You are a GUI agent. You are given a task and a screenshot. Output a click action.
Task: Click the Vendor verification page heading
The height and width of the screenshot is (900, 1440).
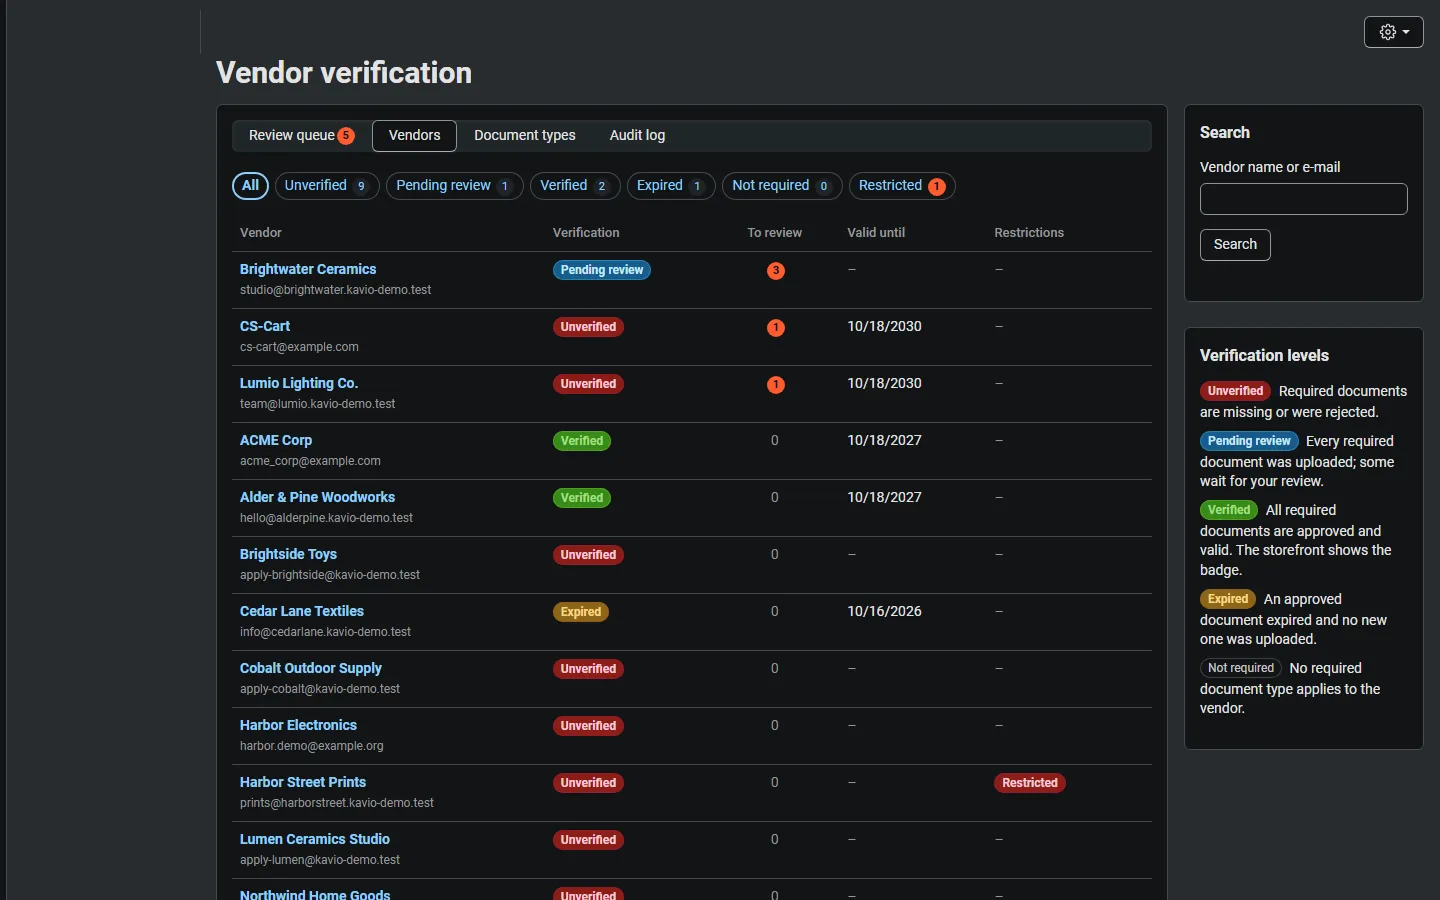344,73
